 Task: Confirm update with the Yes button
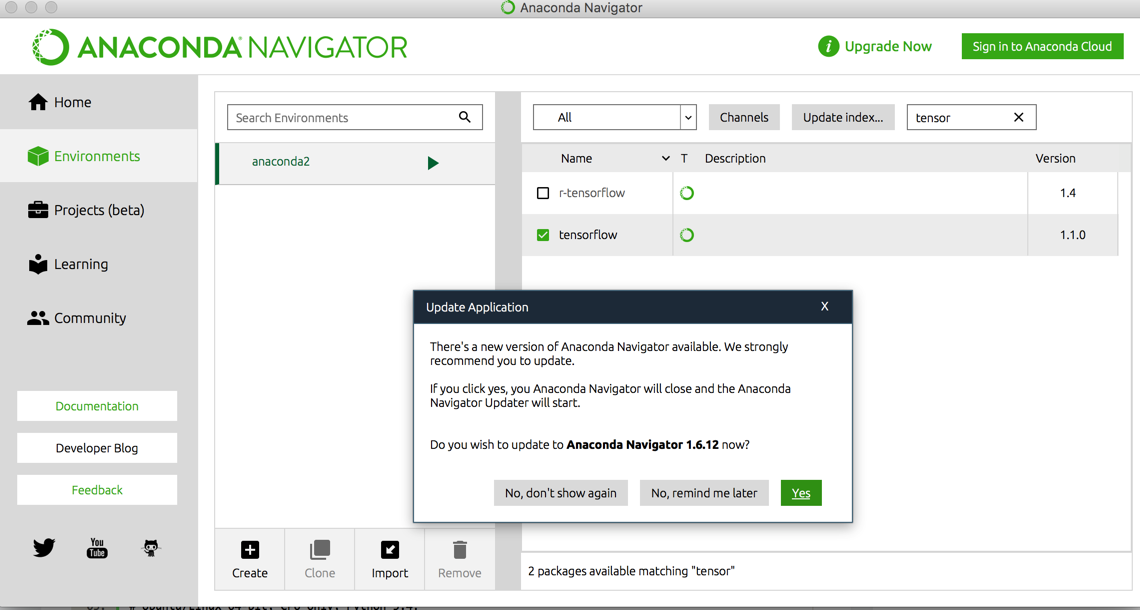800,493
